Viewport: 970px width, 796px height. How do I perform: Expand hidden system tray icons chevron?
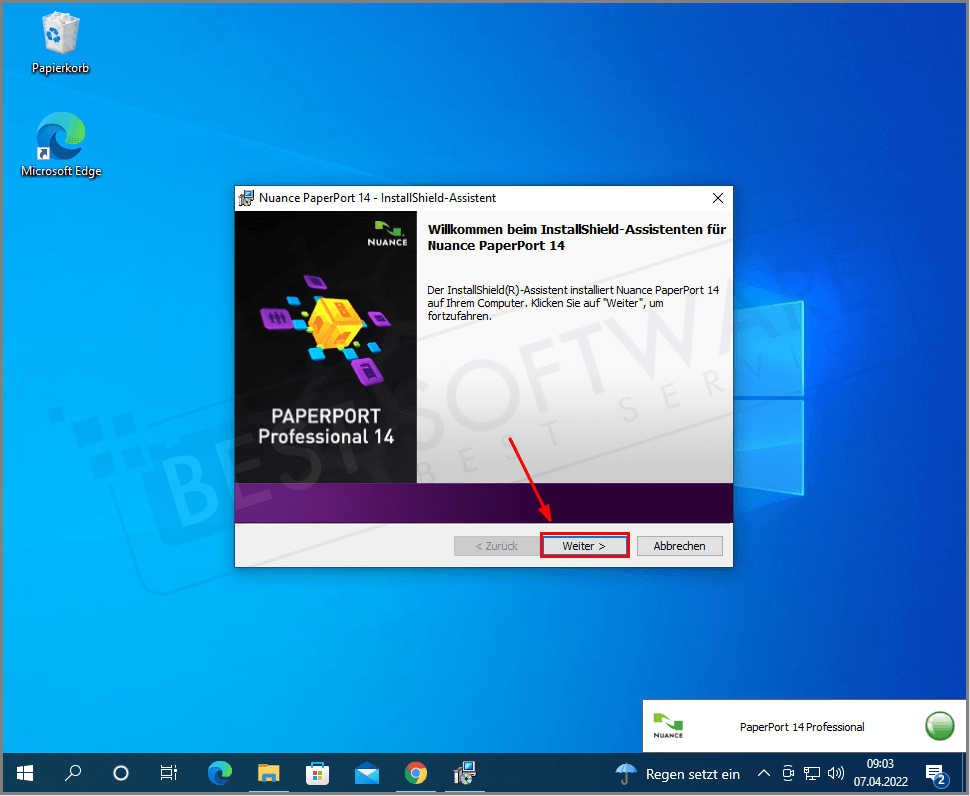pyautogui.click(x=764, y=773)
